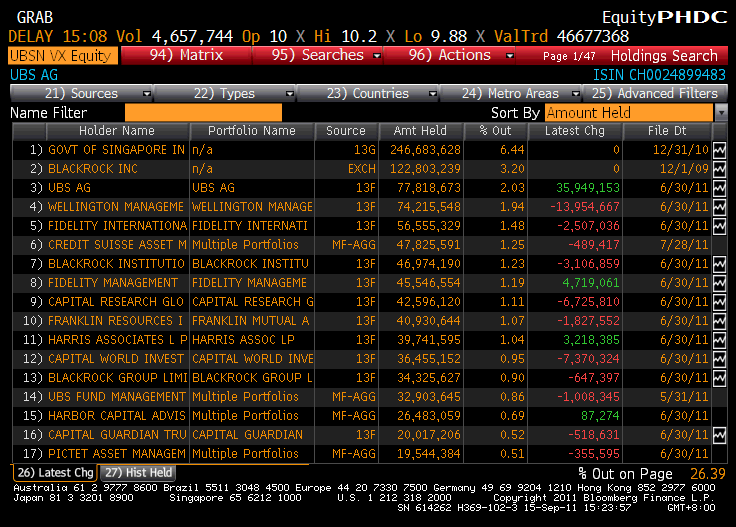
Task: Open the Sort By dropdown arrow
Action: 721,113
